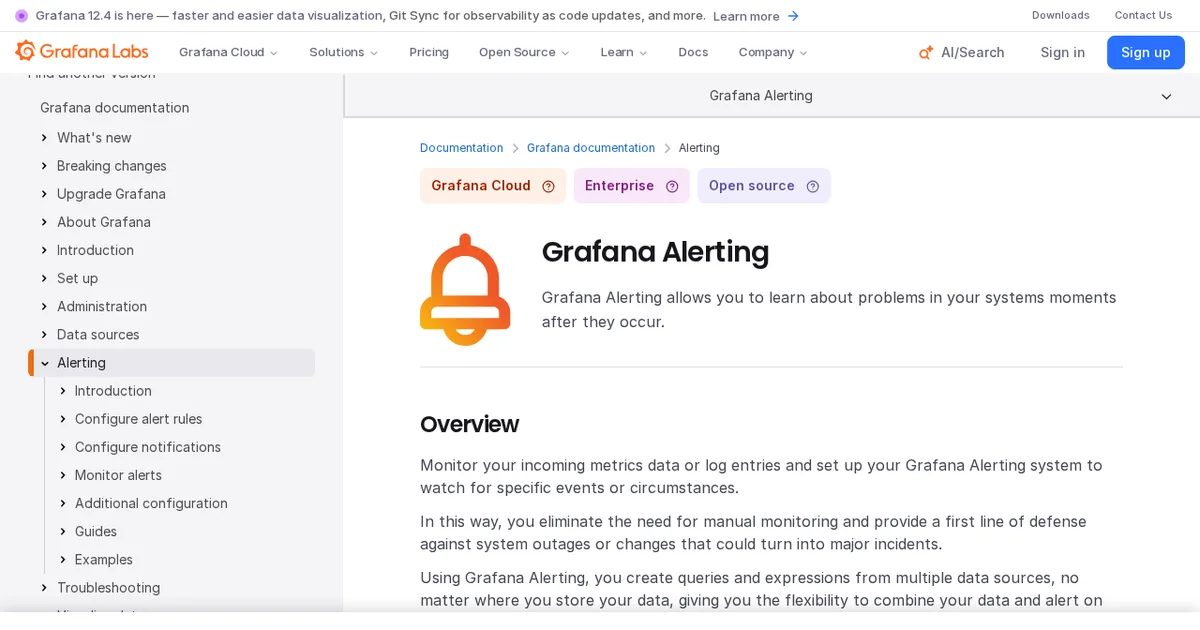This screenshot has height=630, width=1200.
Task: Open the Open Source nav menu
Action: [524, 52]
